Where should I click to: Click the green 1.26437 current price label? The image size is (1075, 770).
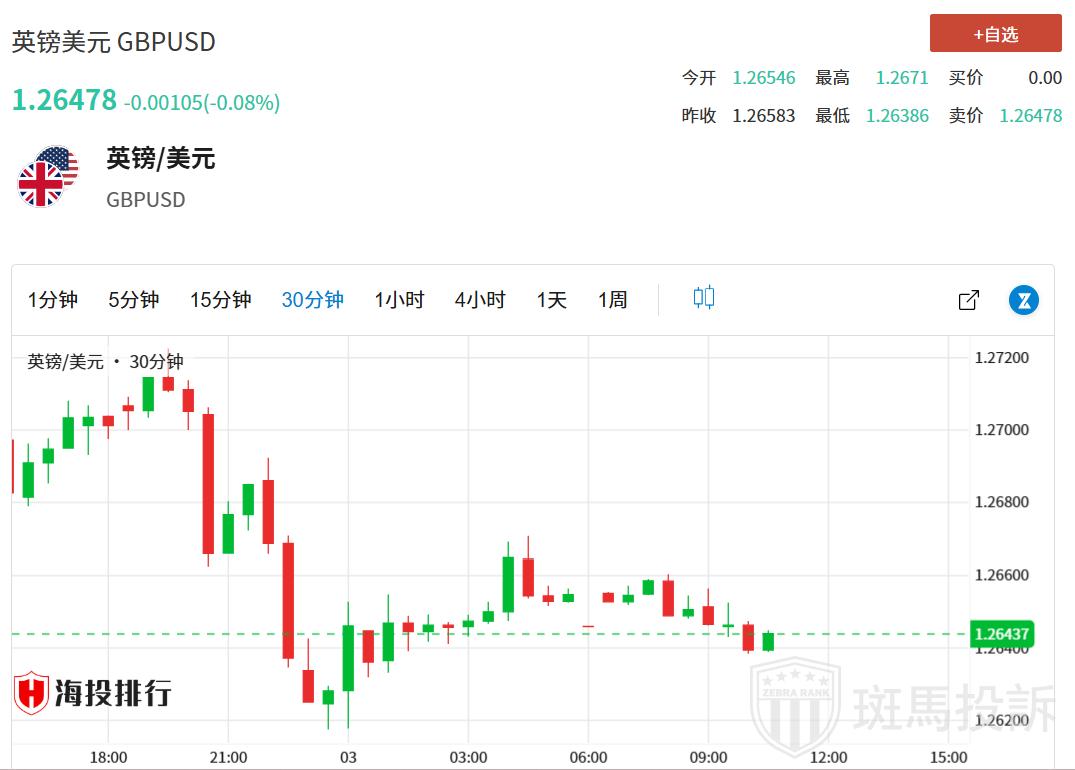tap(1001, 634)
